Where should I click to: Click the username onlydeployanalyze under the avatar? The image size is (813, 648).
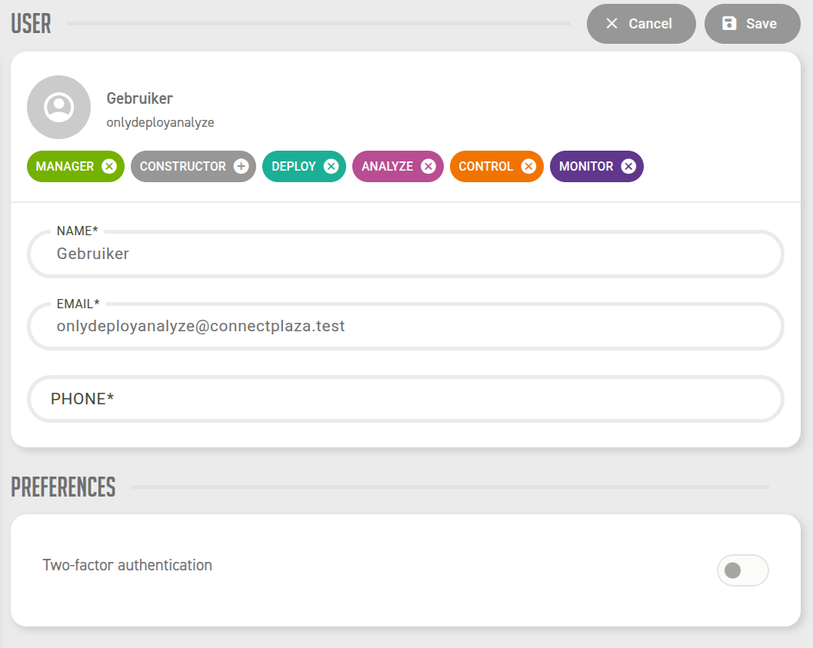(x=160, y=123)
